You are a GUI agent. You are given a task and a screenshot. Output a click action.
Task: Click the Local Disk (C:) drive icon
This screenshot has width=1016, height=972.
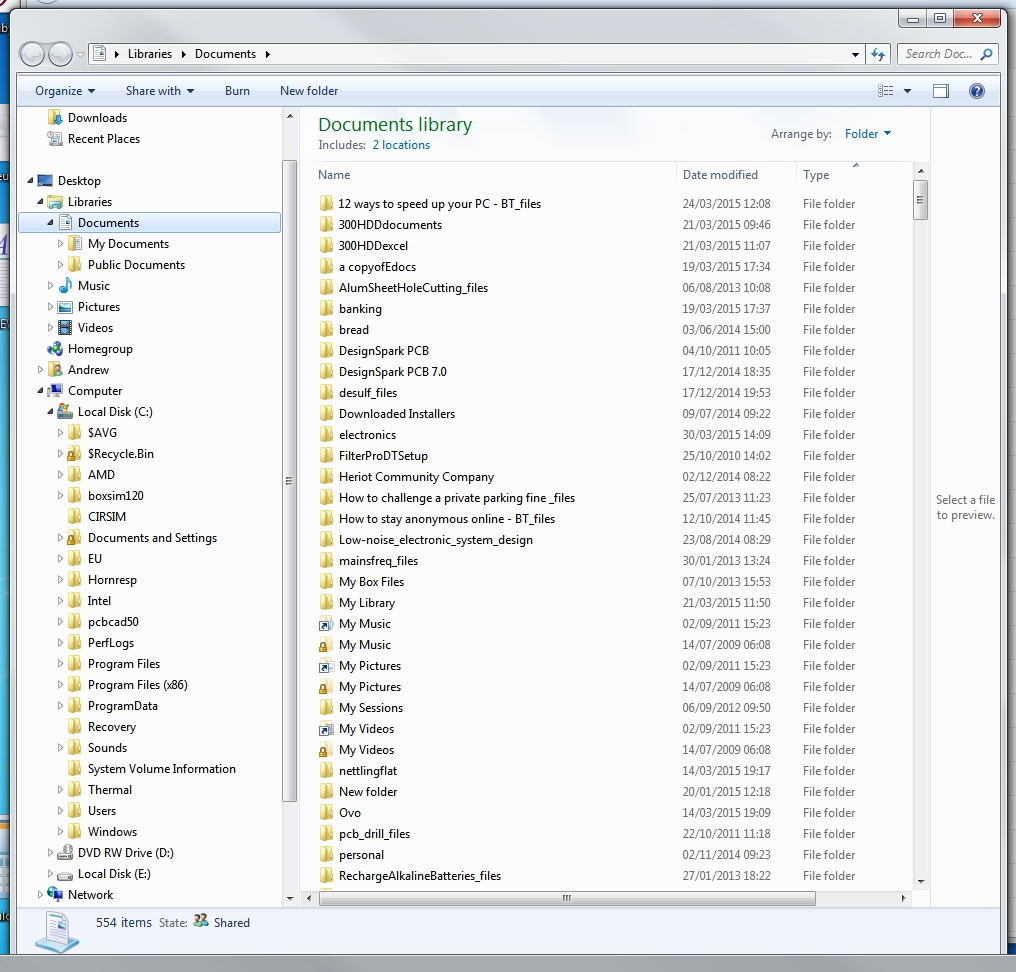(65, 411)
